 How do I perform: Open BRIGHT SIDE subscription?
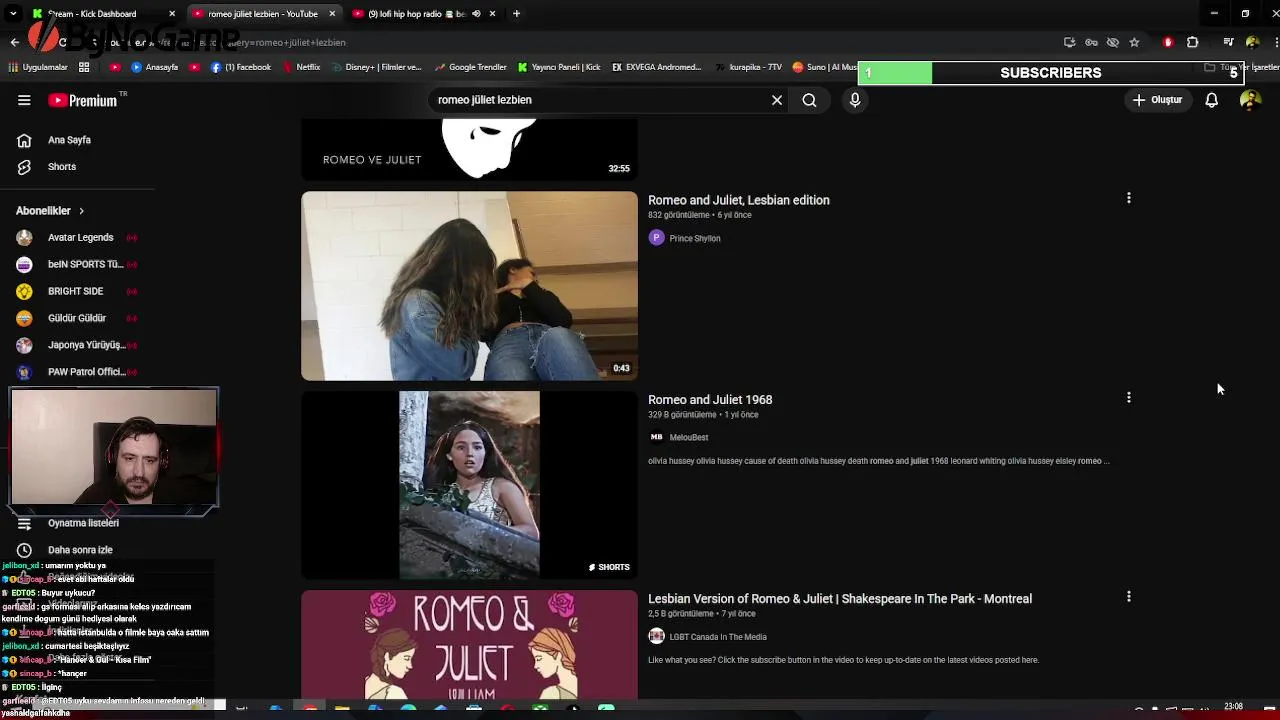click(78, 291)
